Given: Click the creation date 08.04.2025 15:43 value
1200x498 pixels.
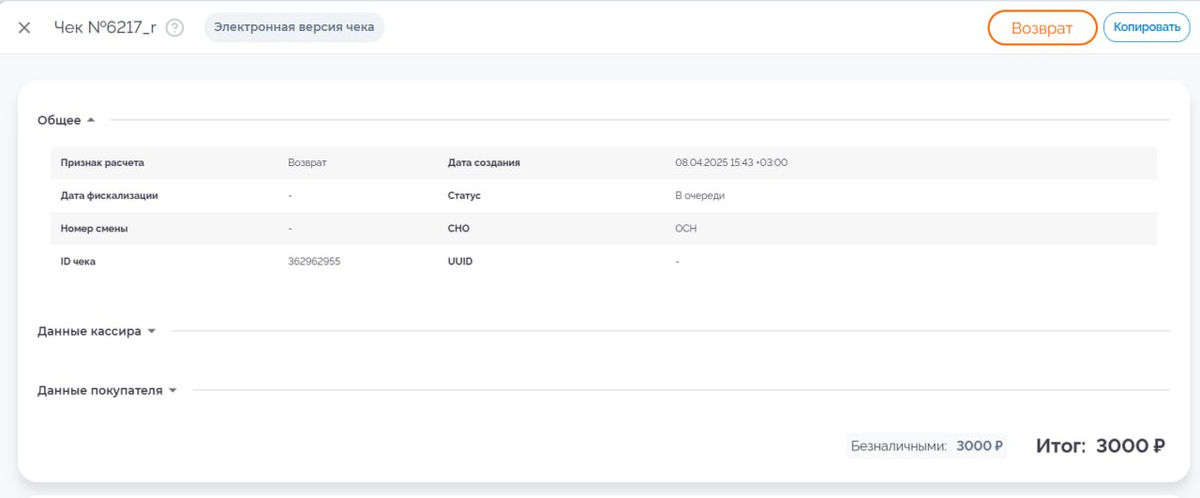Looking at the screenshot, I should [x=731, y=162].
